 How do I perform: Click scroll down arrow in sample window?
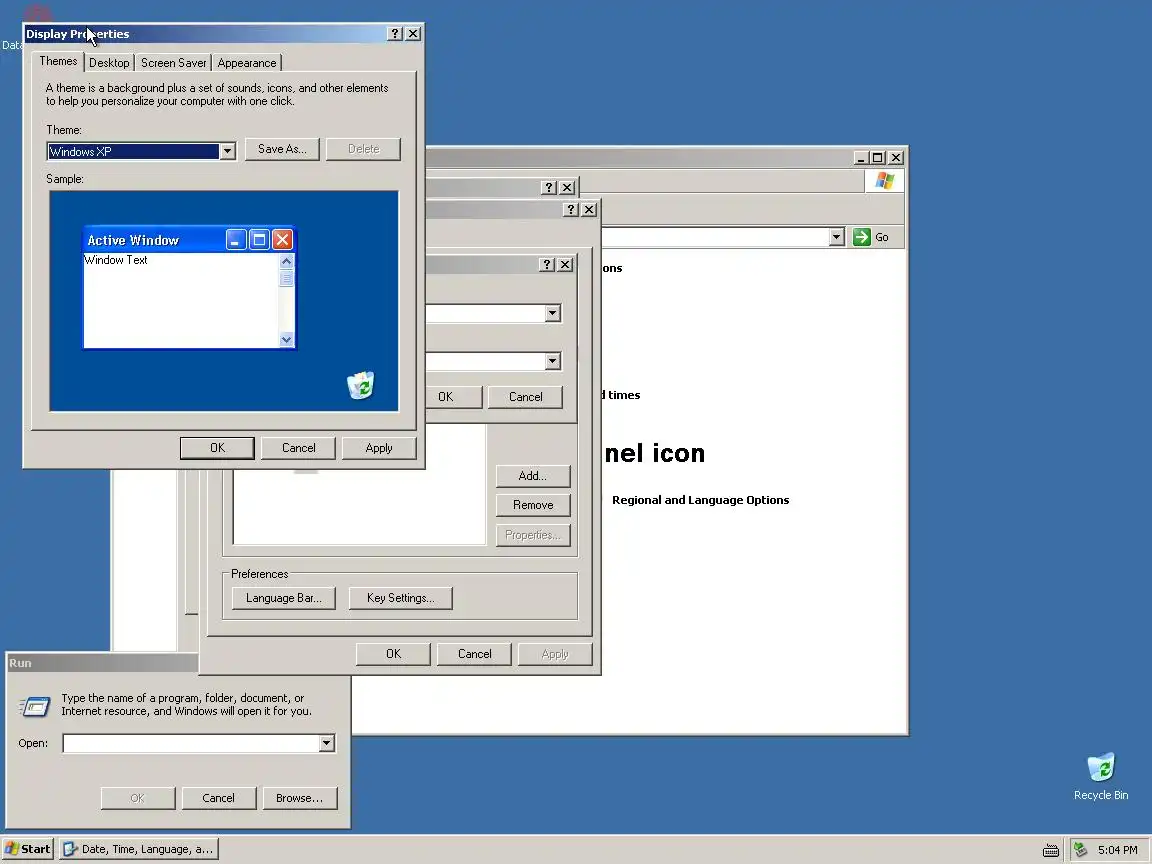pyautogui.click(x=287, y=339)
